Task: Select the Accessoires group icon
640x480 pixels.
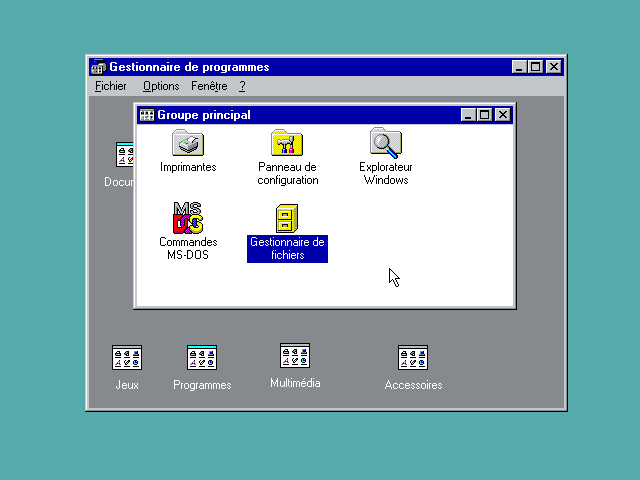Action: (x=413, y=358)
